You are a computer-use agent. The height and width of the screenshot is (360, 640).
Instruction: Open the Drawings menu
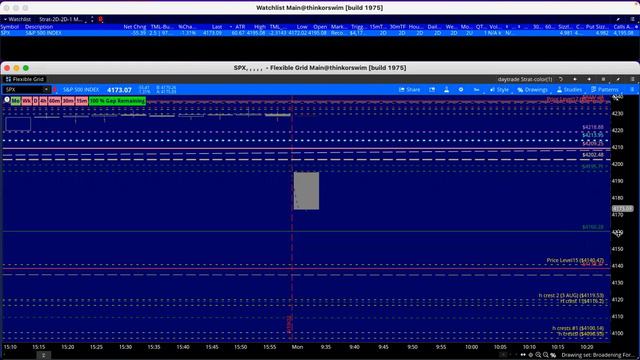tap(532, 90)
